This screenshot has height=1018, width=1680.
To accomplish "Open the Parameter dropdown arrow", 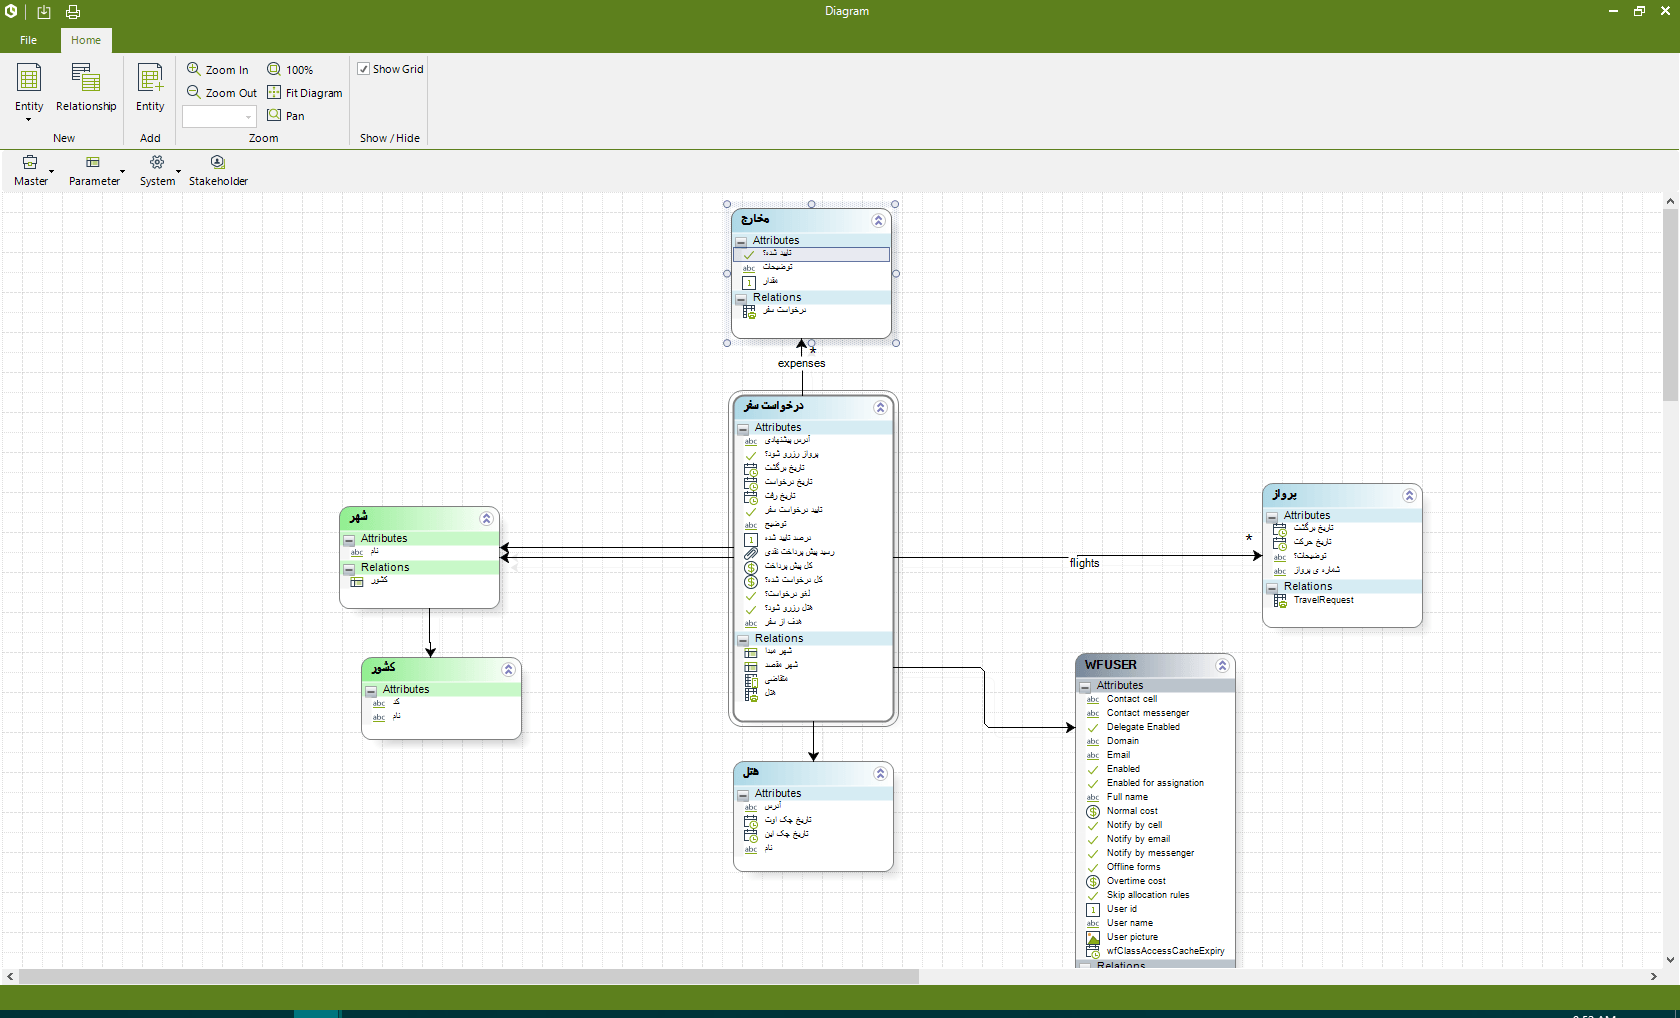I will [x=122, y=171].
